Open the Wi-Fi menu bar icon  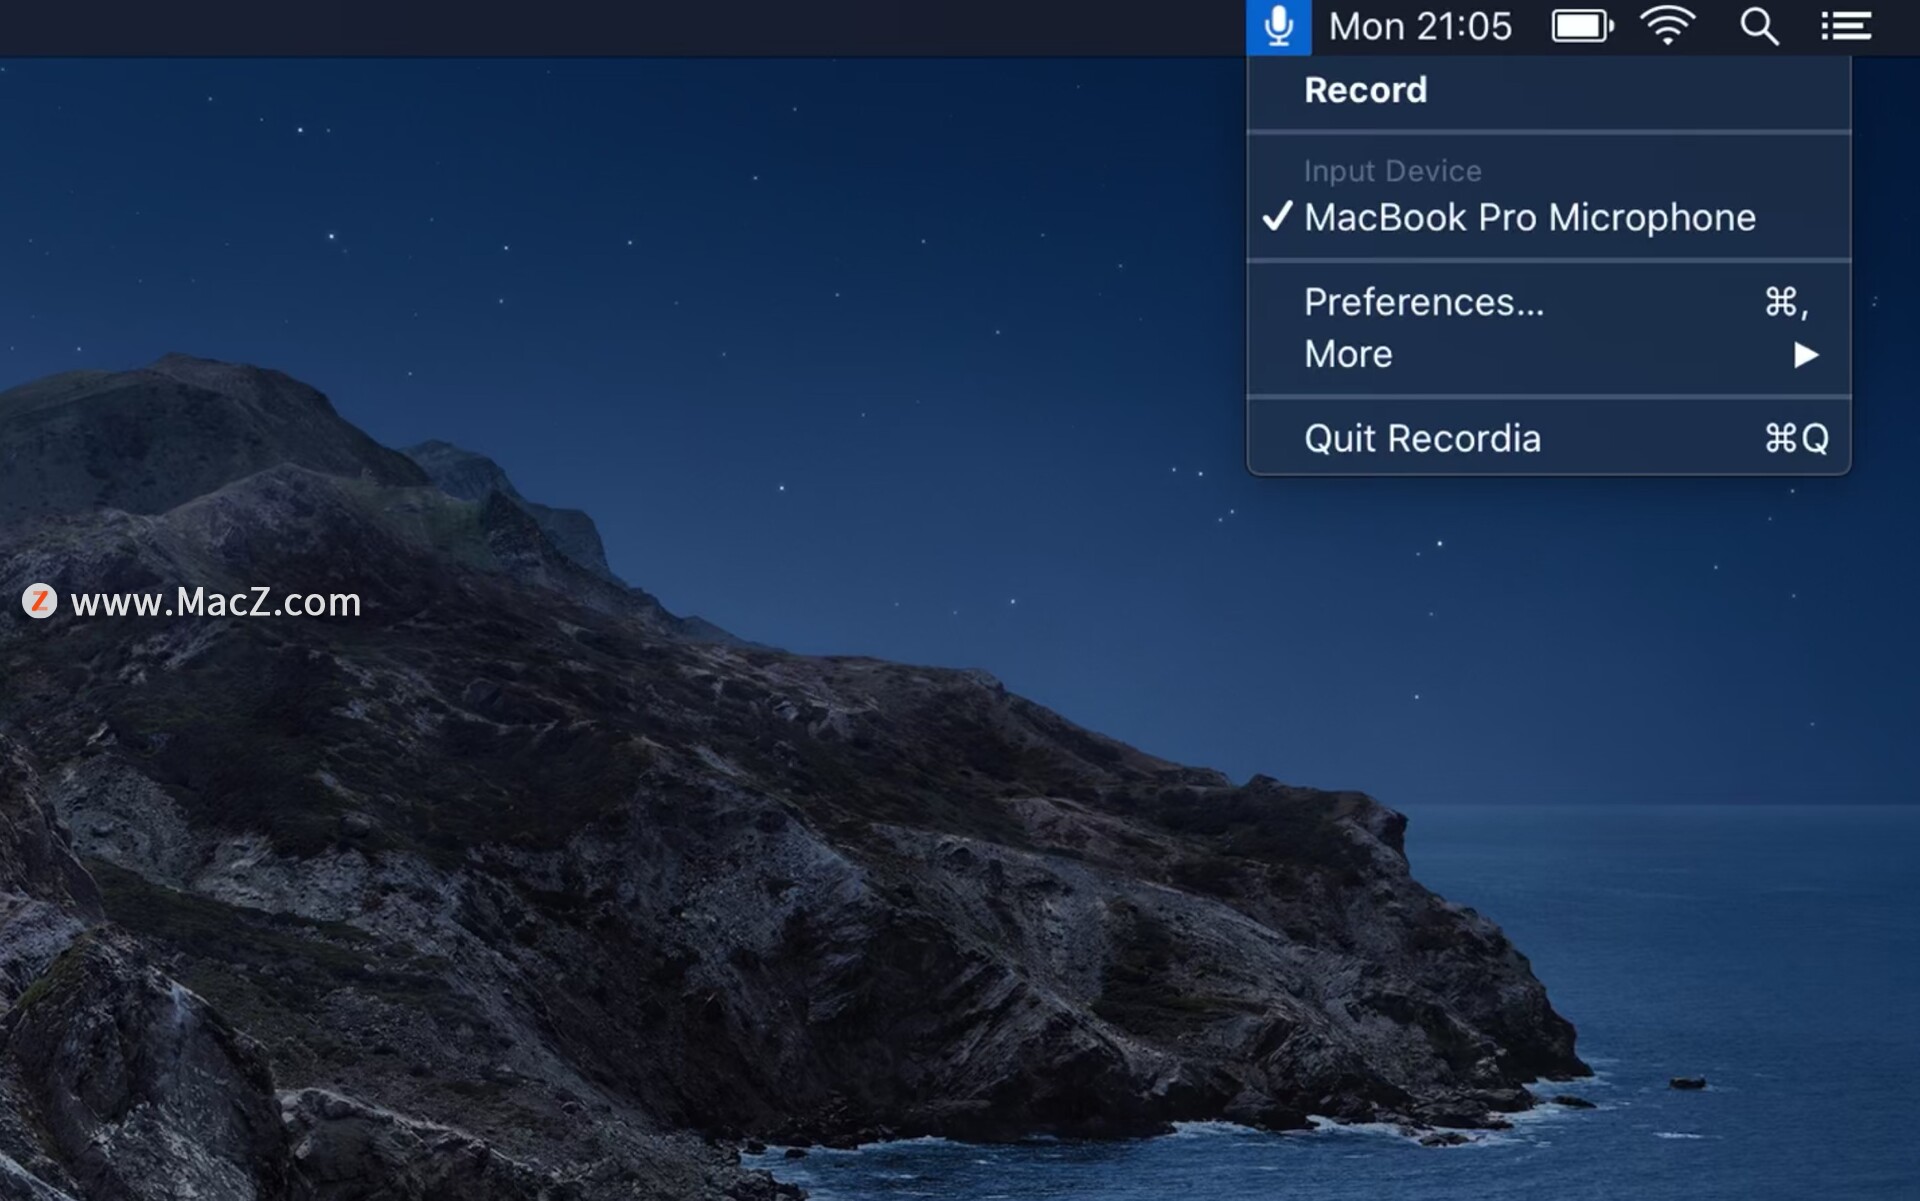tap(1668, 26)
